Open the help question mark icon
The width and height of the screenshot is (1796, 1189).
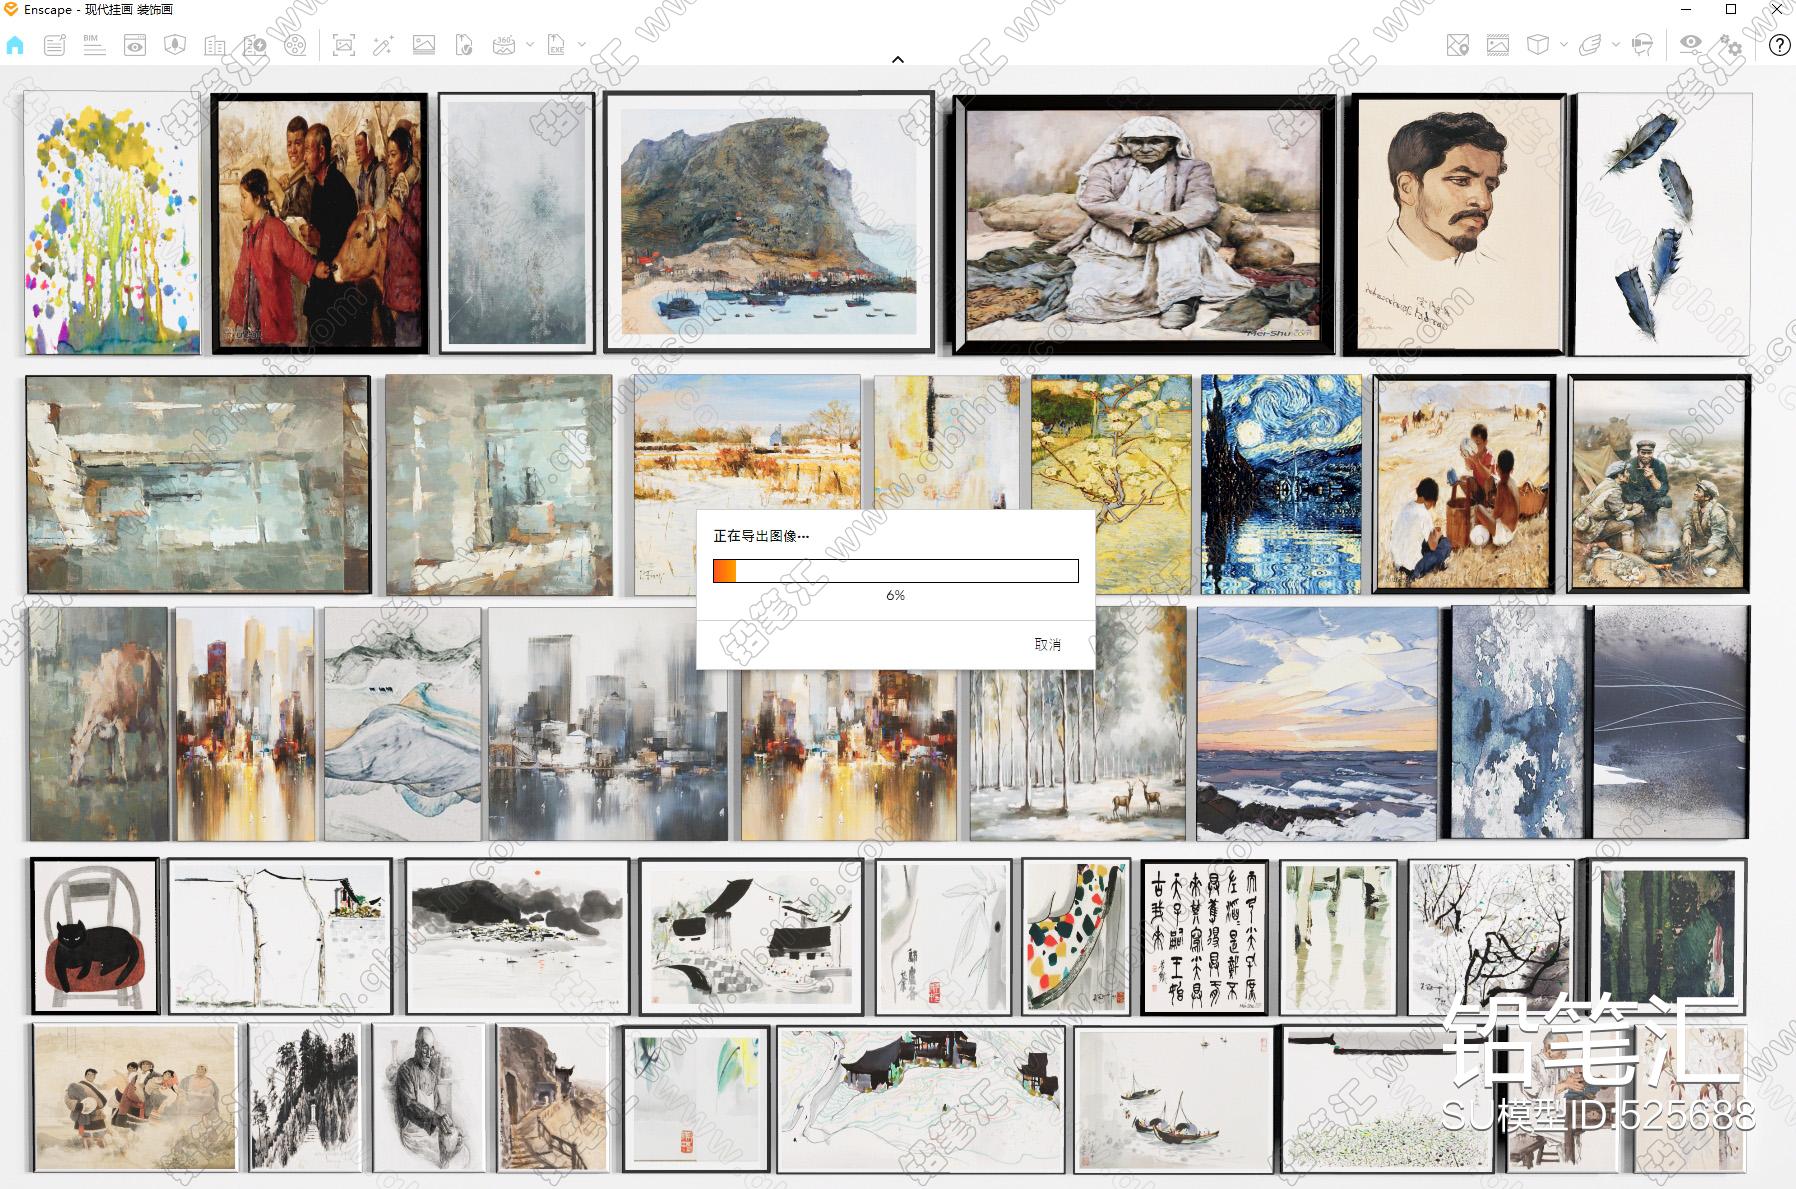[1780, 45]
